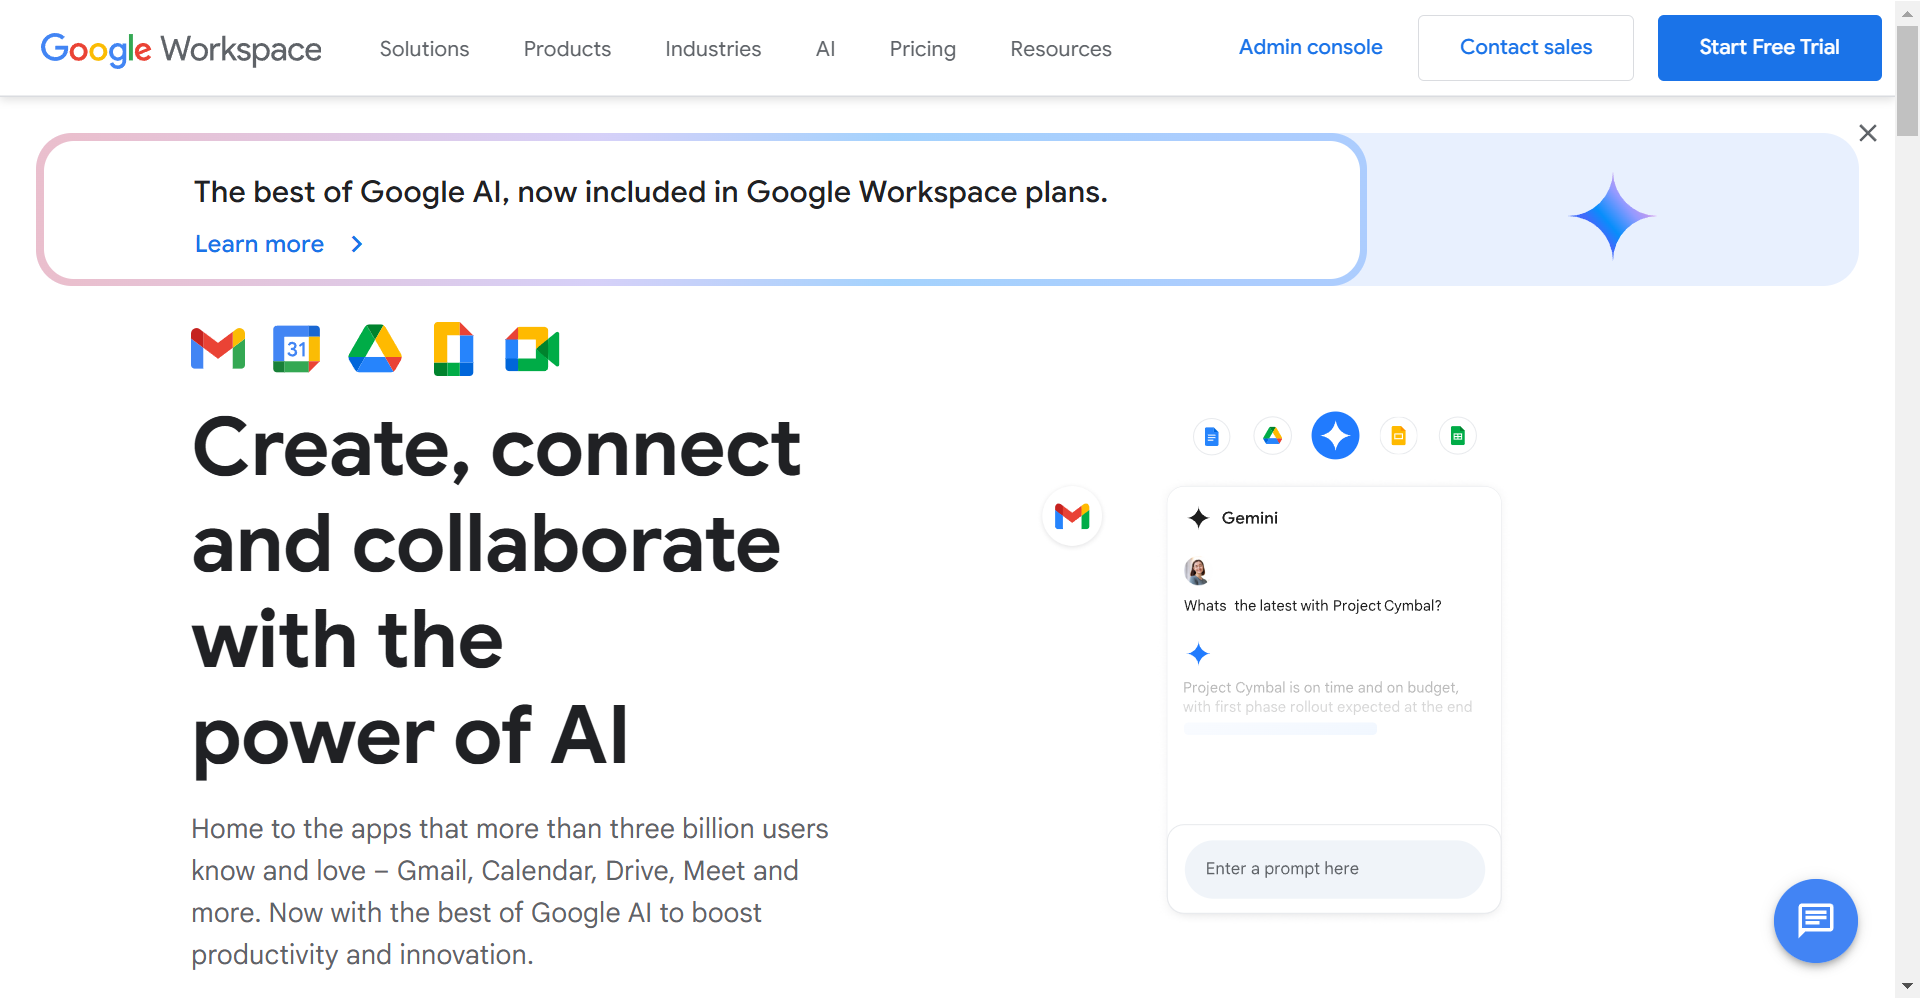Expand the Solutions menu
Image resolution: width=1920 pixels, height=998 pixels.
424,49
